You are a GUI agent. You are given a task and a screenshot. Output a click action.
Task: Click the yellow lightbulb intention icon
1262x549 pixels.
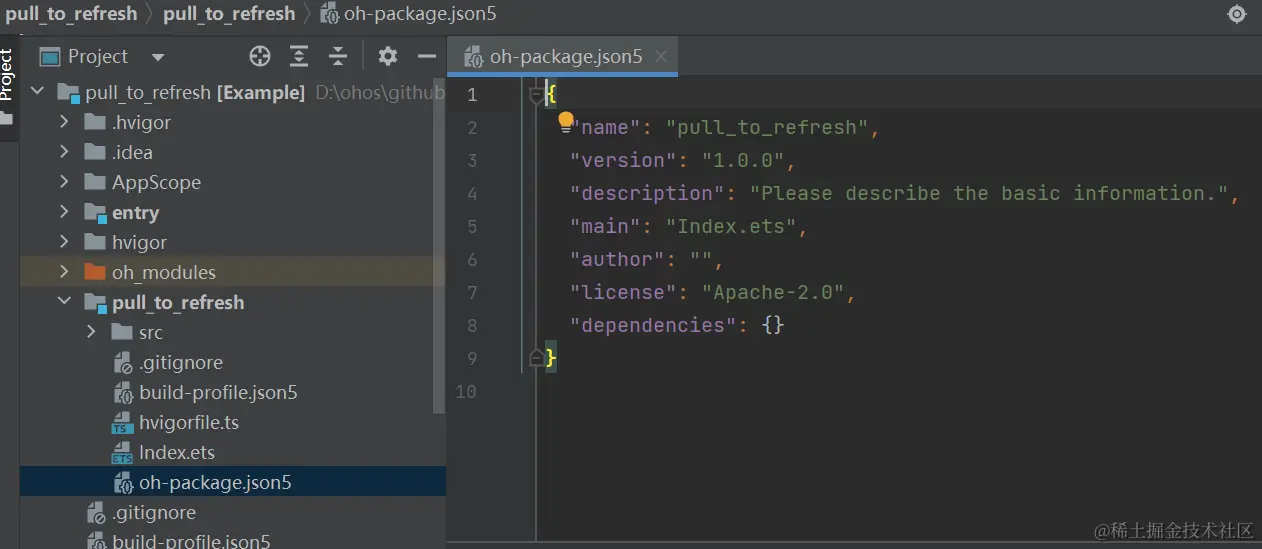566,121
